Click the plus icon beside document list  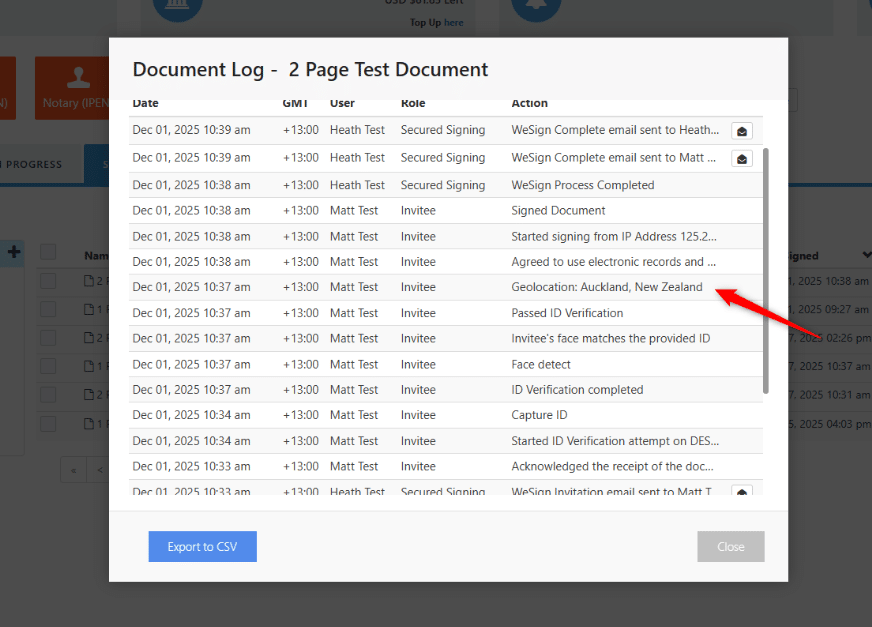point(14,252)
